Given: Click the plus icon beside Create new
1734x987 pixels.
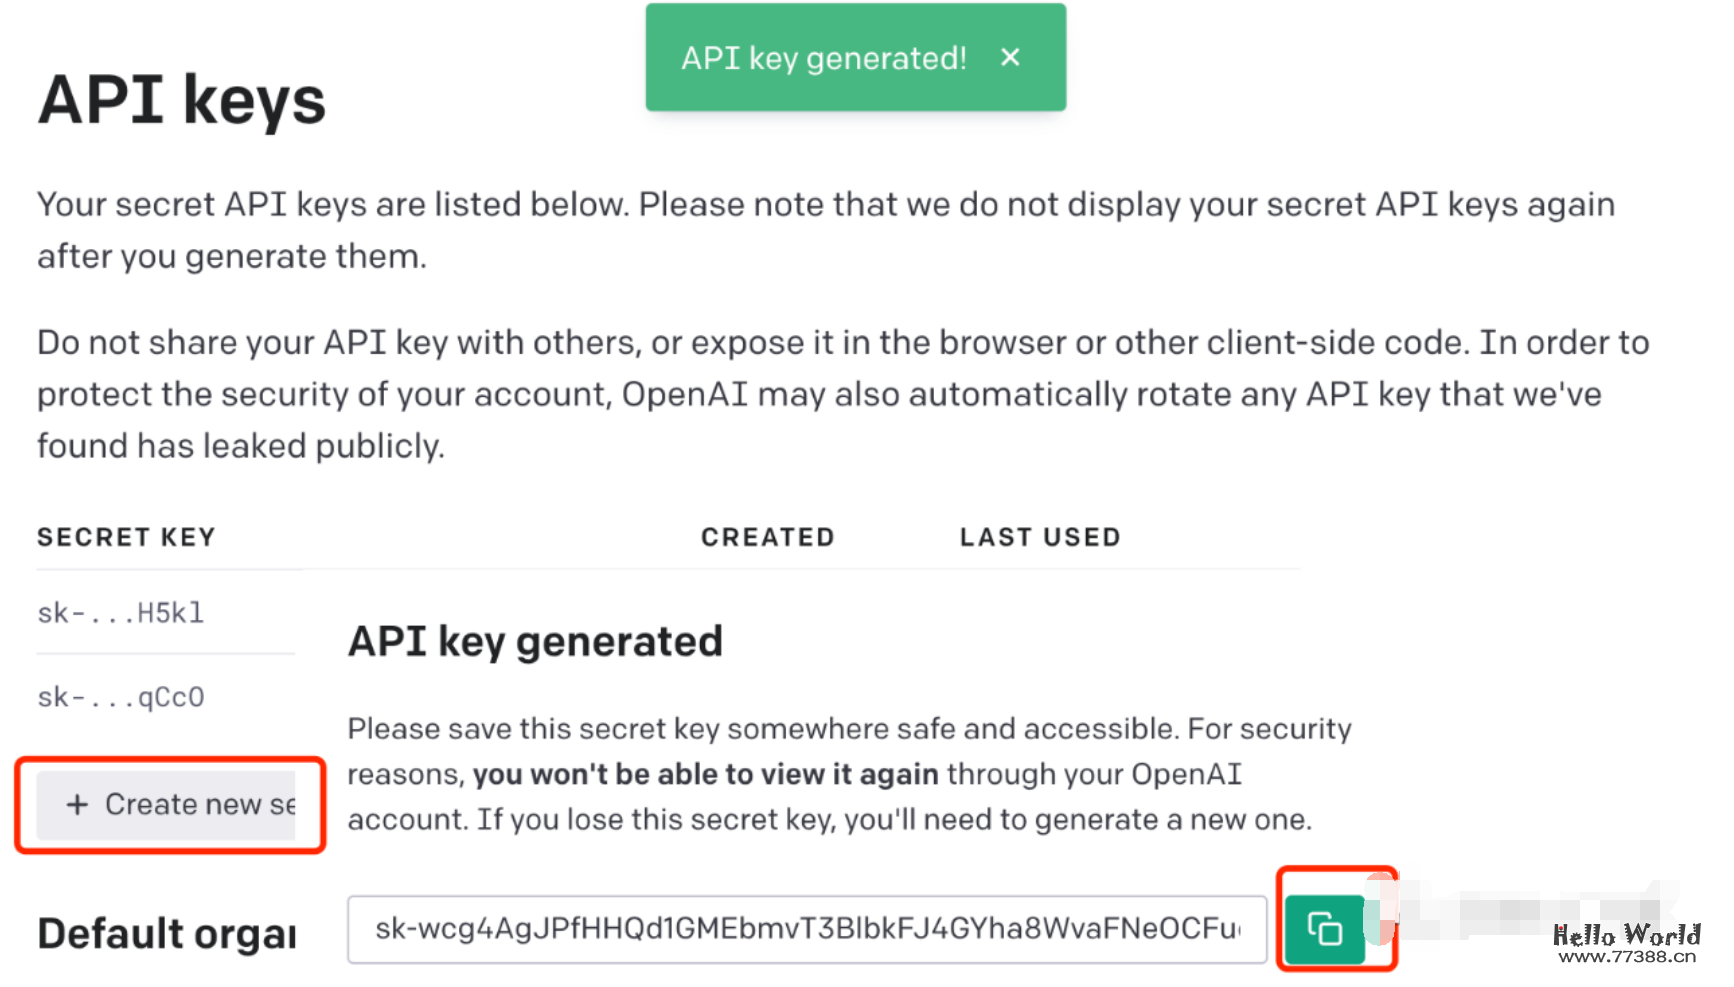Looking at the screenshot, I should click(x=77, y=805).
